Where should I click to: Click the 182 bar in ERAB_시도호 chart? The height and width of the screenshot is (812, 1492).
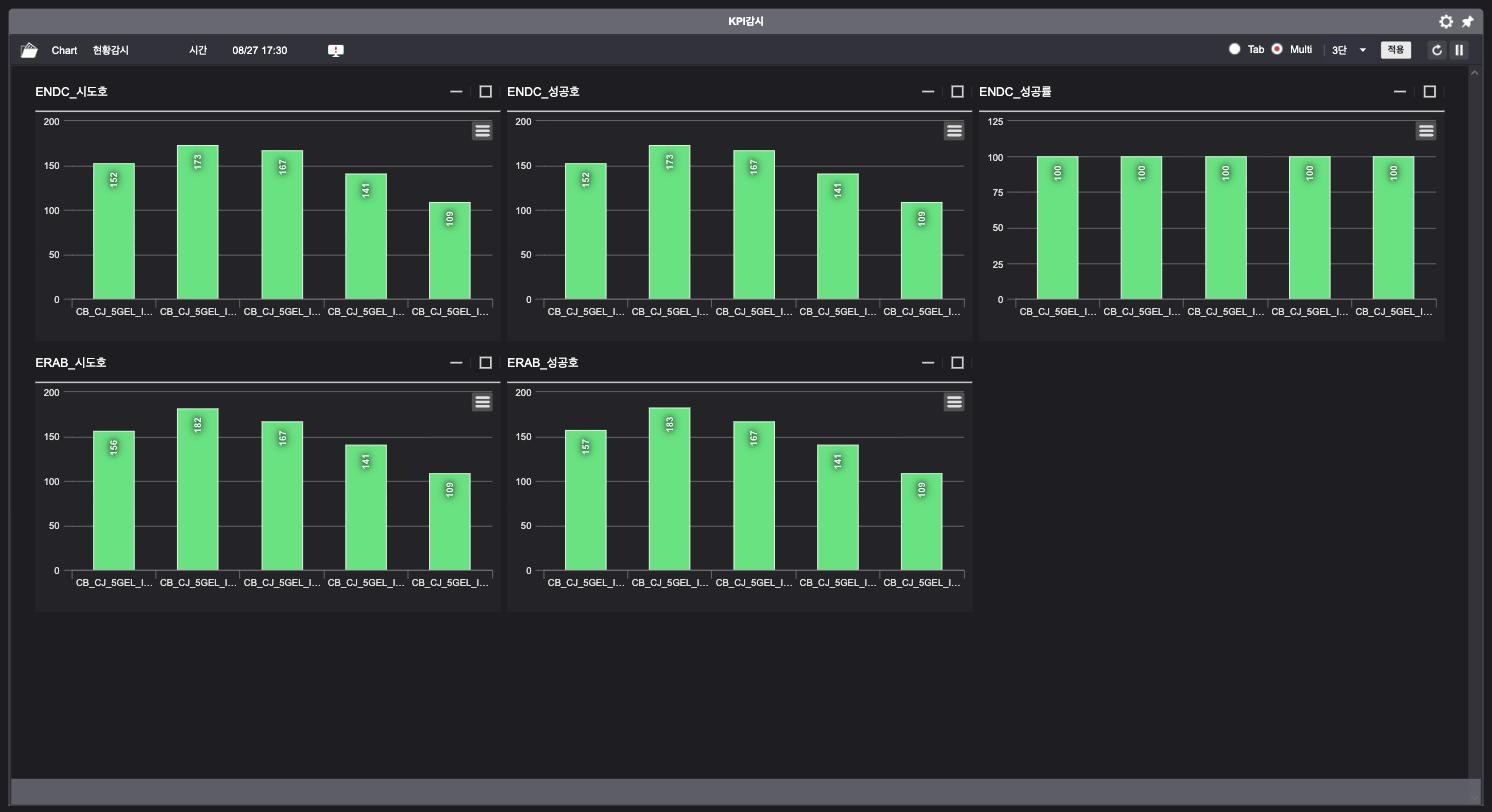tap(198, 489)
